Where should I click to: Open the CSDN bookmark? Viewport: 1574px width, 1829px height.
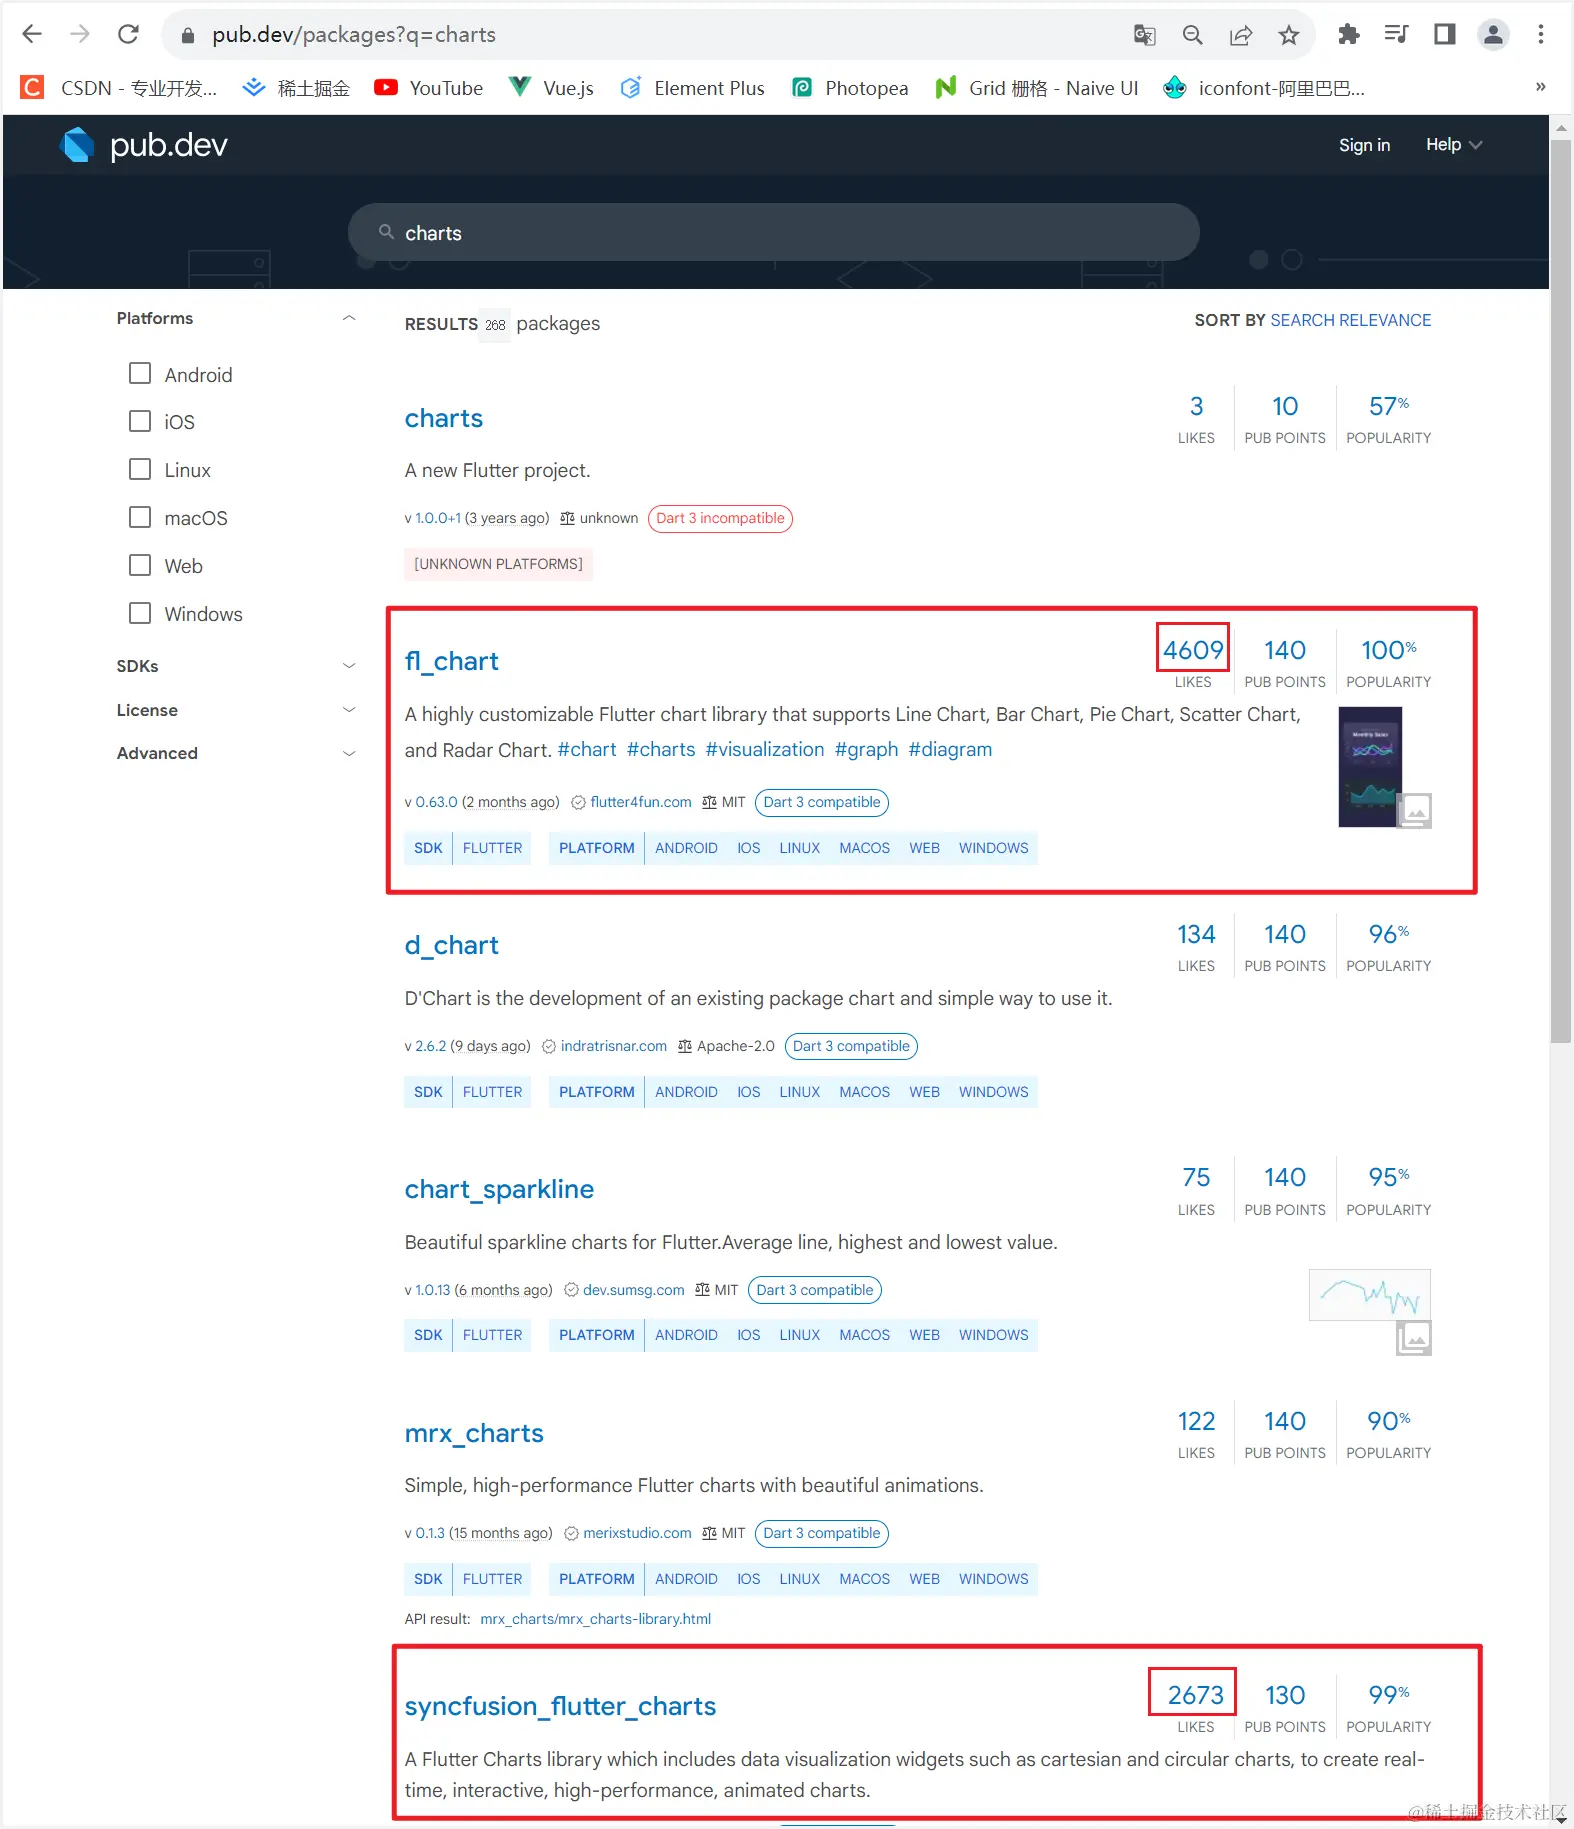click(x=118, y=88)
